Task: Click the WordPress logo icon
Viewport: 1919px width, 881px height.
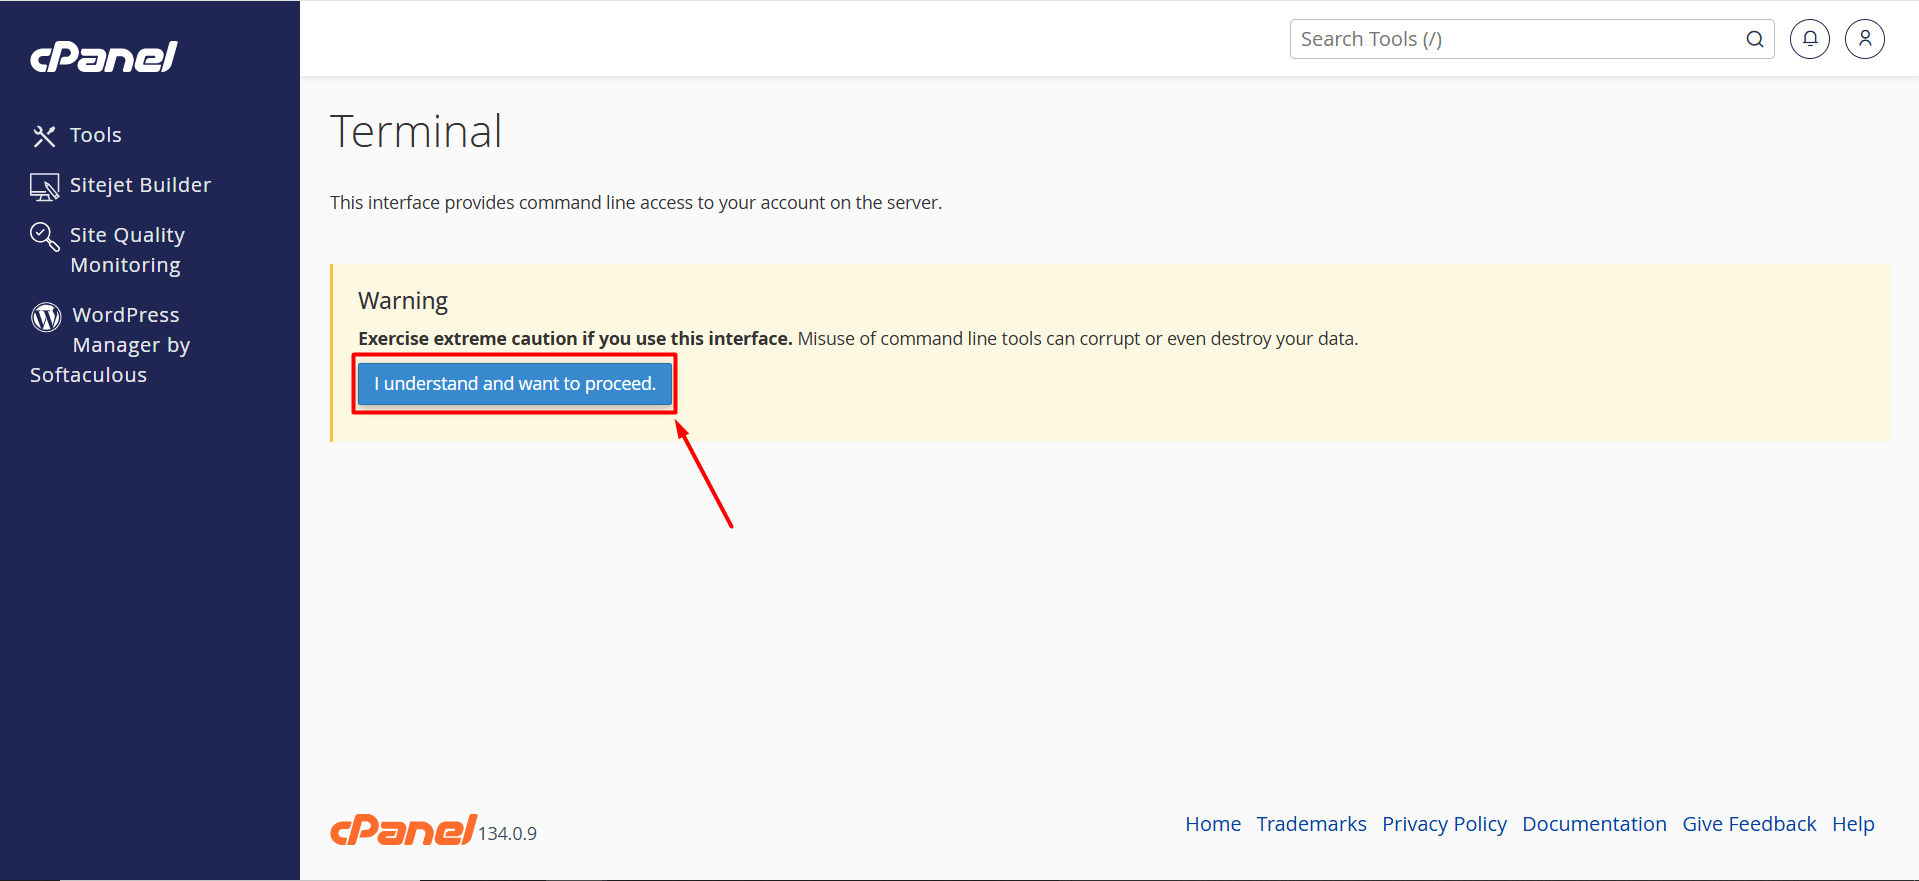Action: pos(46,317)
